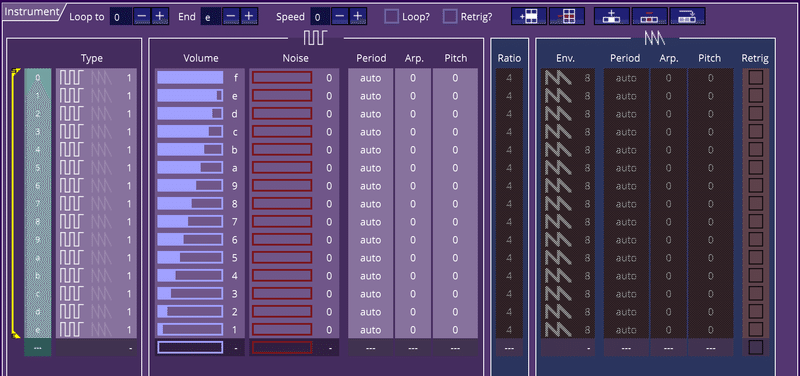Click the hardware Period 'auto' cell in row 3
This screenshot has height=376, width=800.
pos(626,132)
